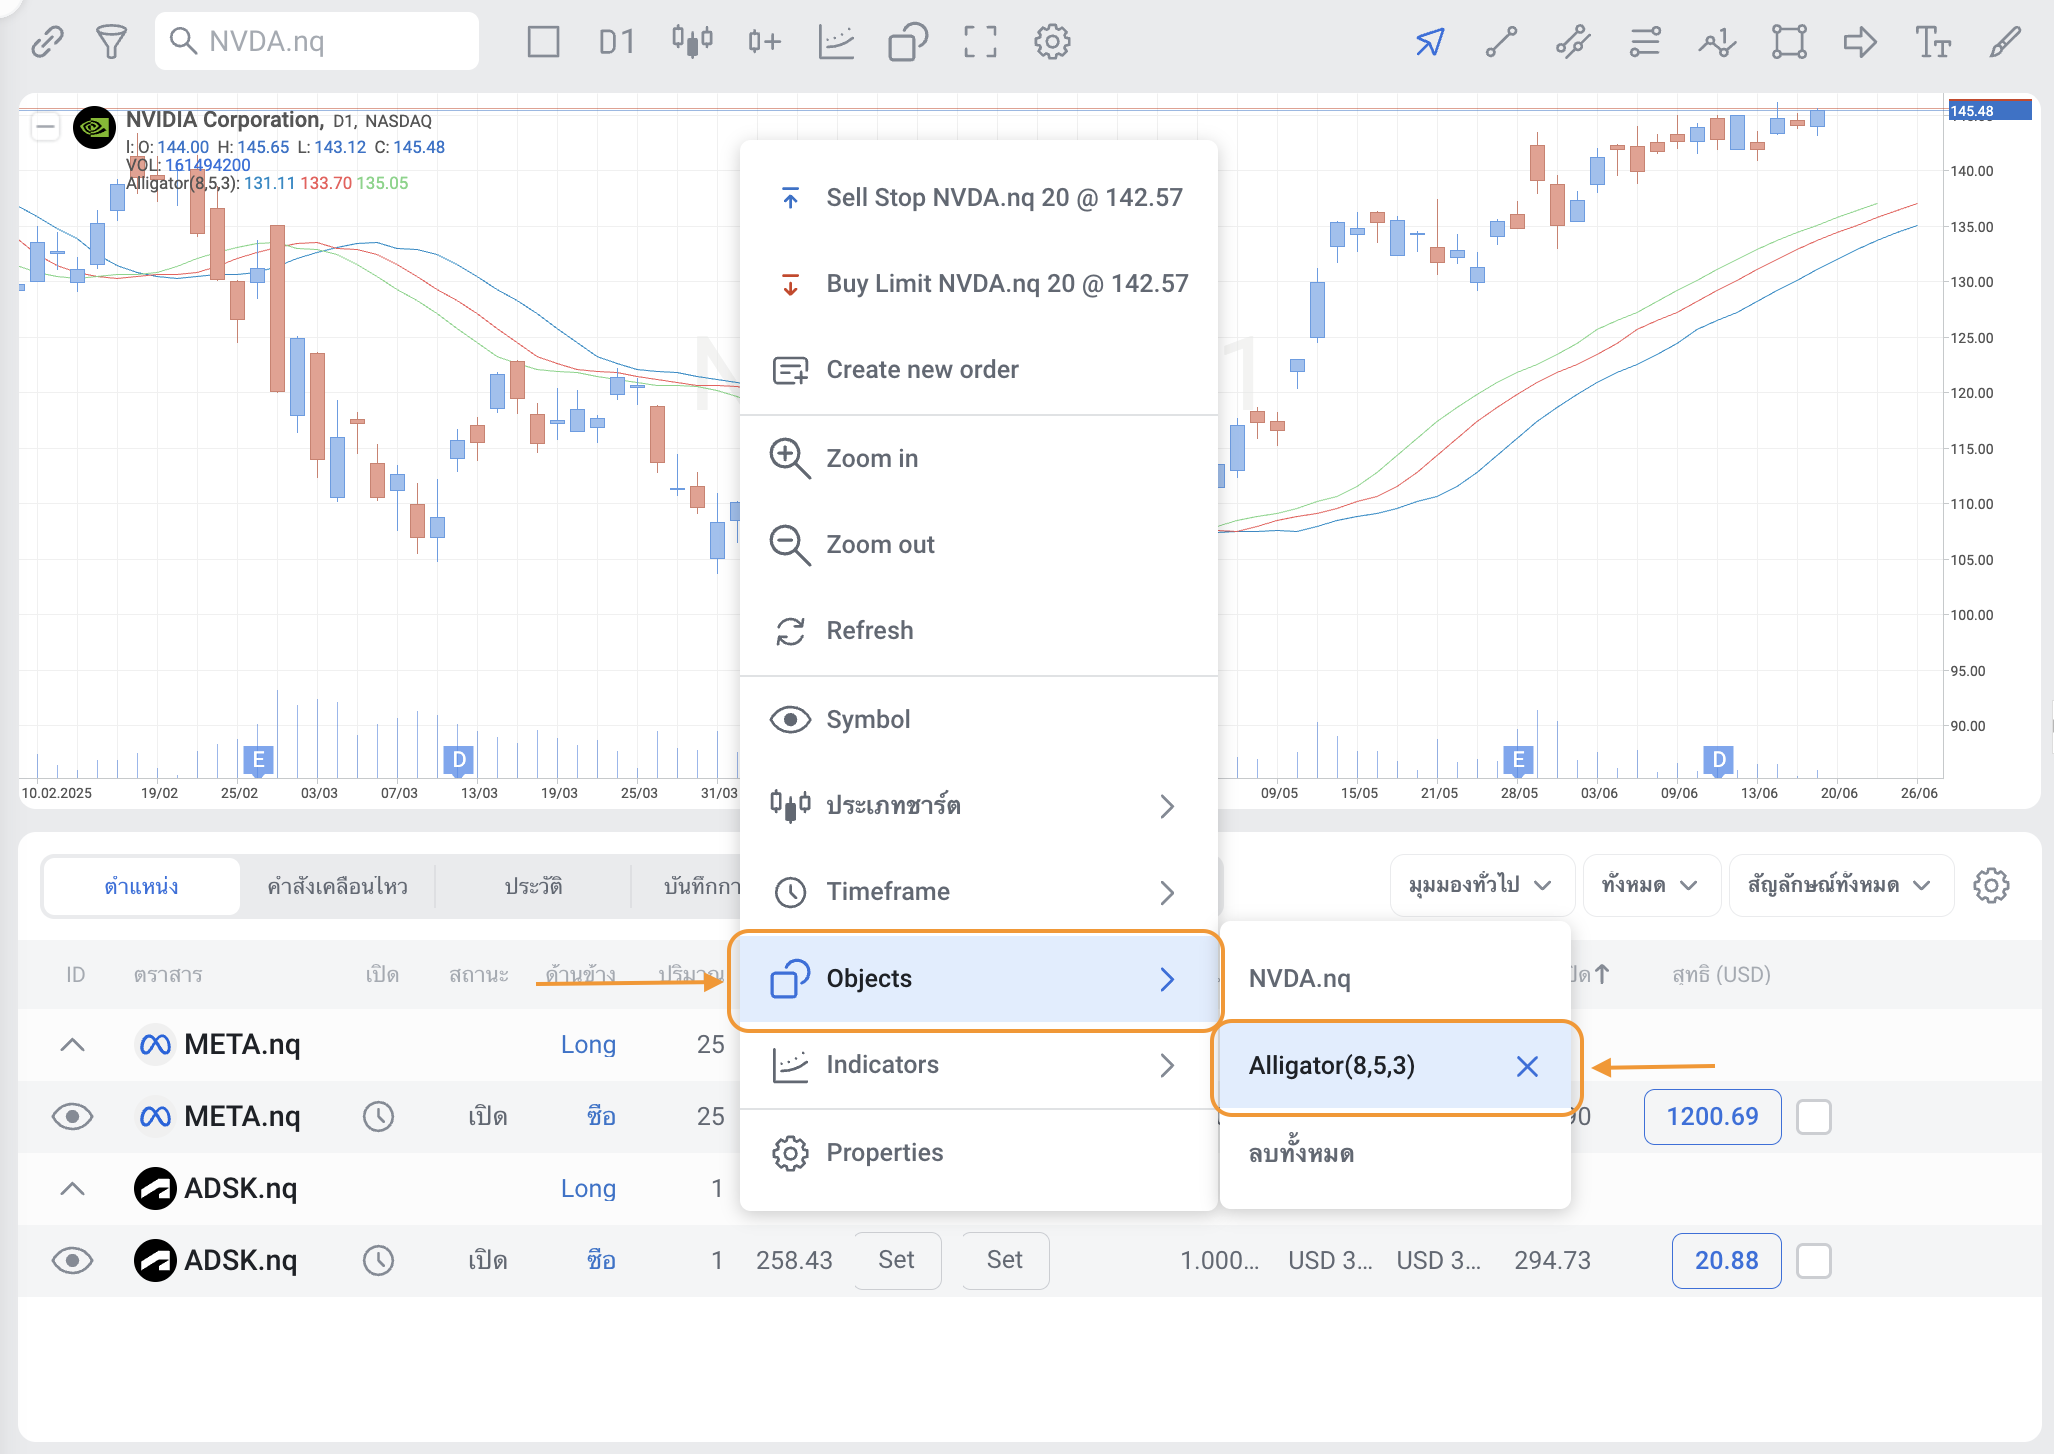The image size is (2054, 1454).
Task: Select the trend line drawing tool
Action: tap(1501, 42)
